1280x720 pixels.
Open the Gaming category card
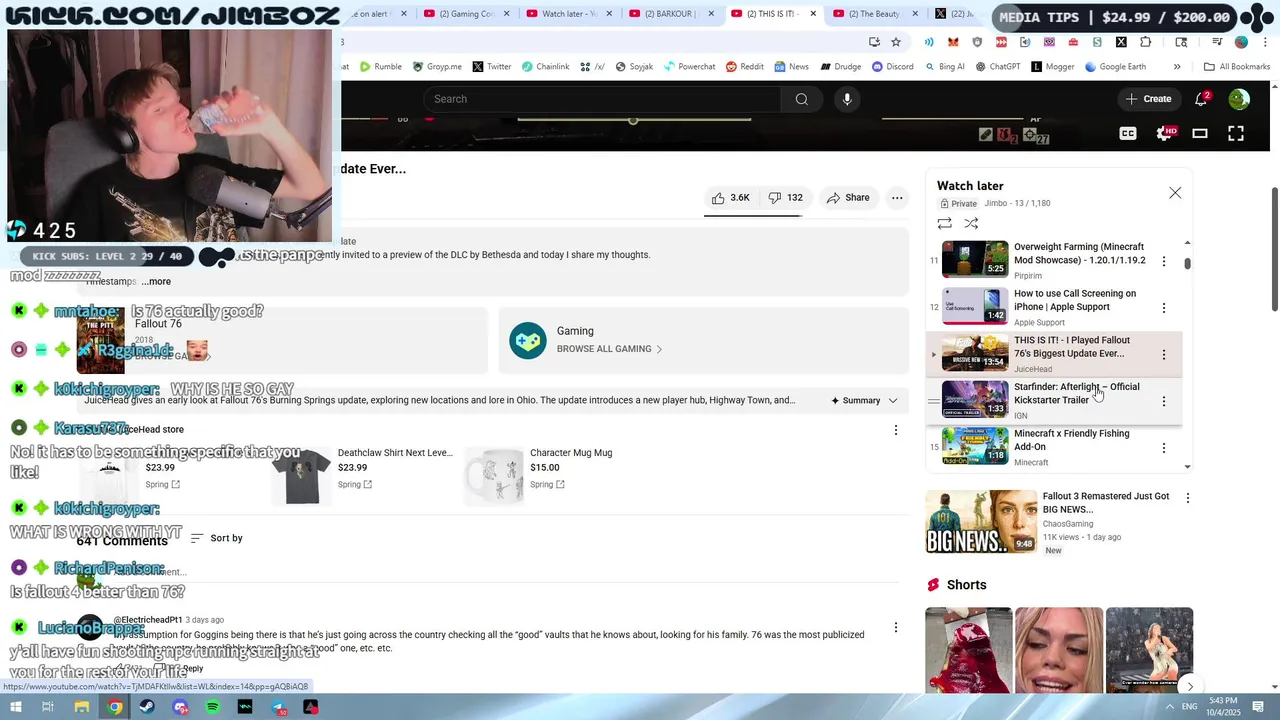click(702, 341)
